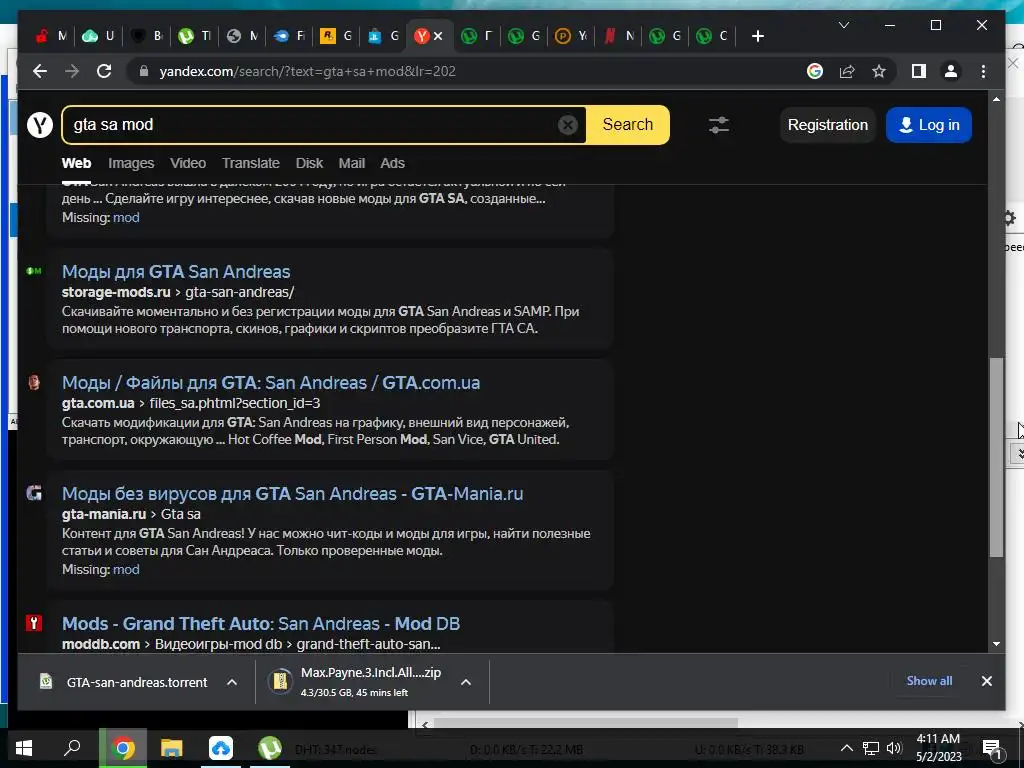Click the Mod DB red favicon
This screenshot has width=1024, height=768.
(x=34, y=623)
